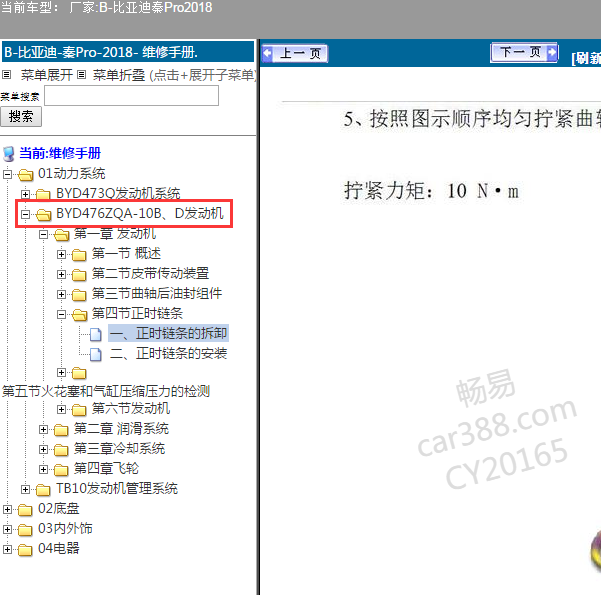Expand the BYD473Q发动机系统 node

[x=25, y=194]
